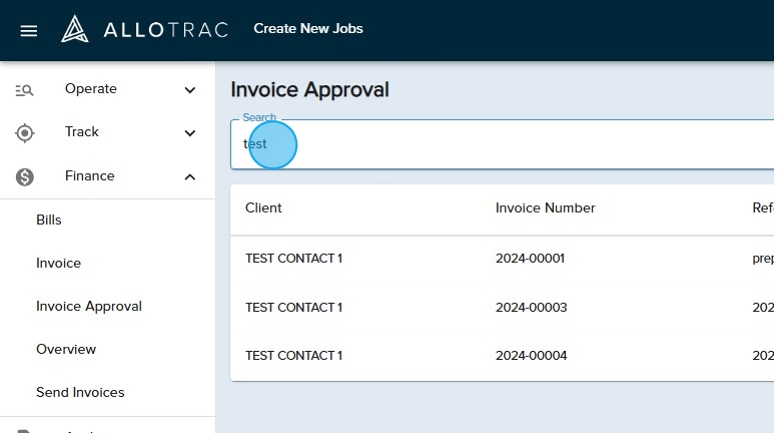774x433 pixels.
Task: Open the Bills page
Action: [x=49, y=220]
